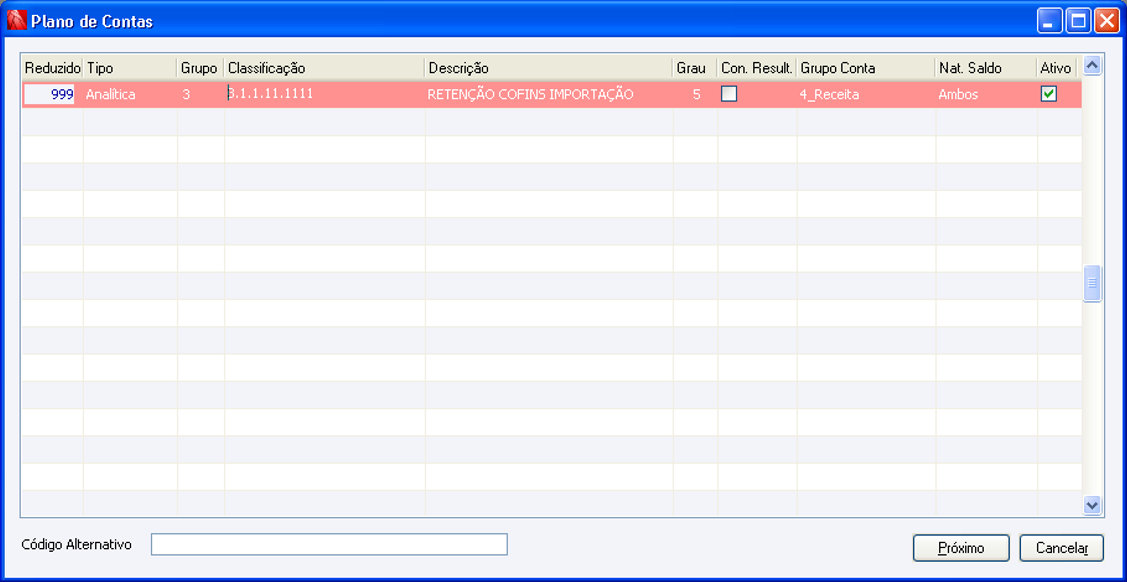Select the Grupo cell showing 3
Viewport: 1127px width, 582px height.
(201, 94)
